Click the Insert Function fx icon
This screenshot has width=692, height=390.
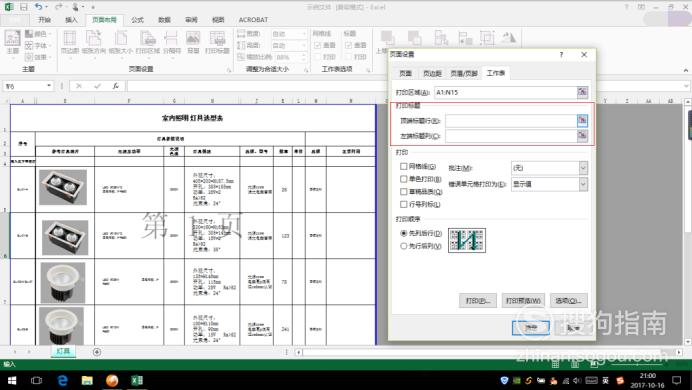tap(116, 86)
